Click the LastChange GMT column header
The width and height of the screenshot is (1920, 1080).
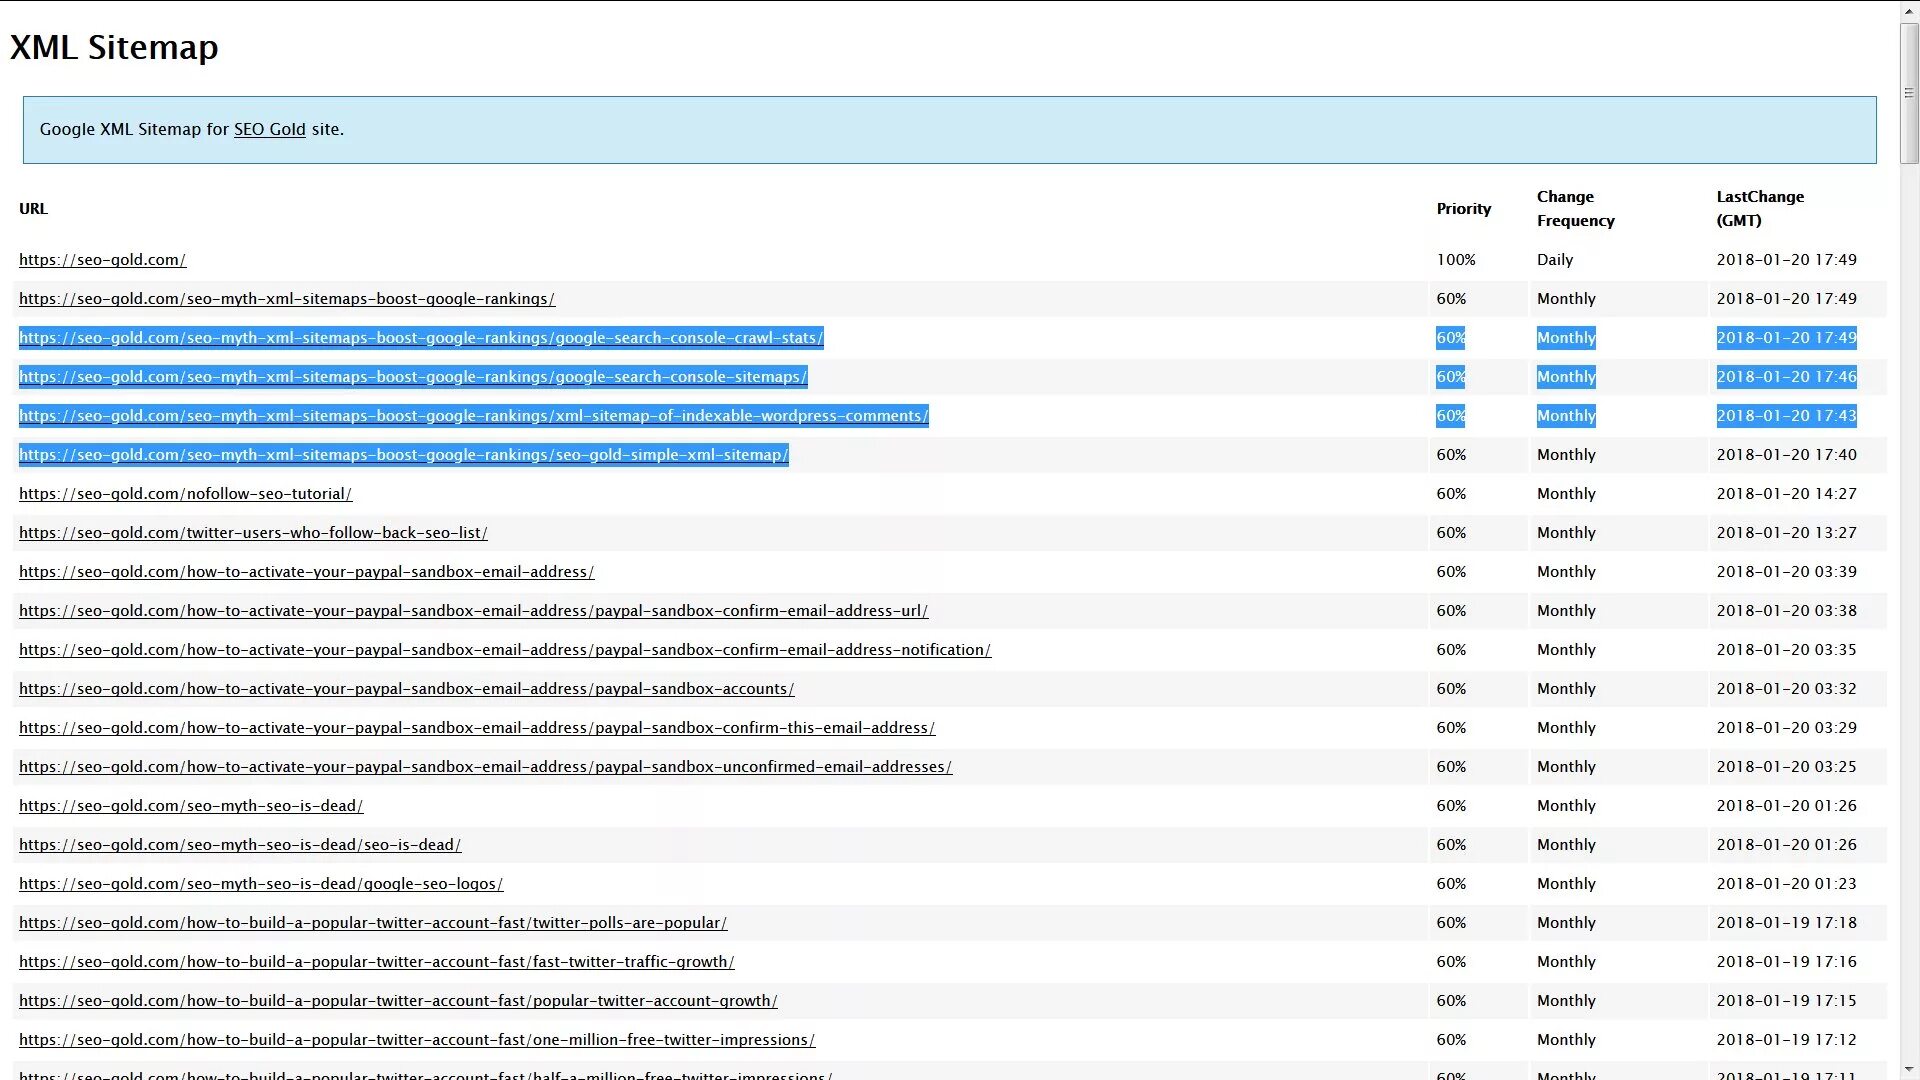tap(1759, 207)
